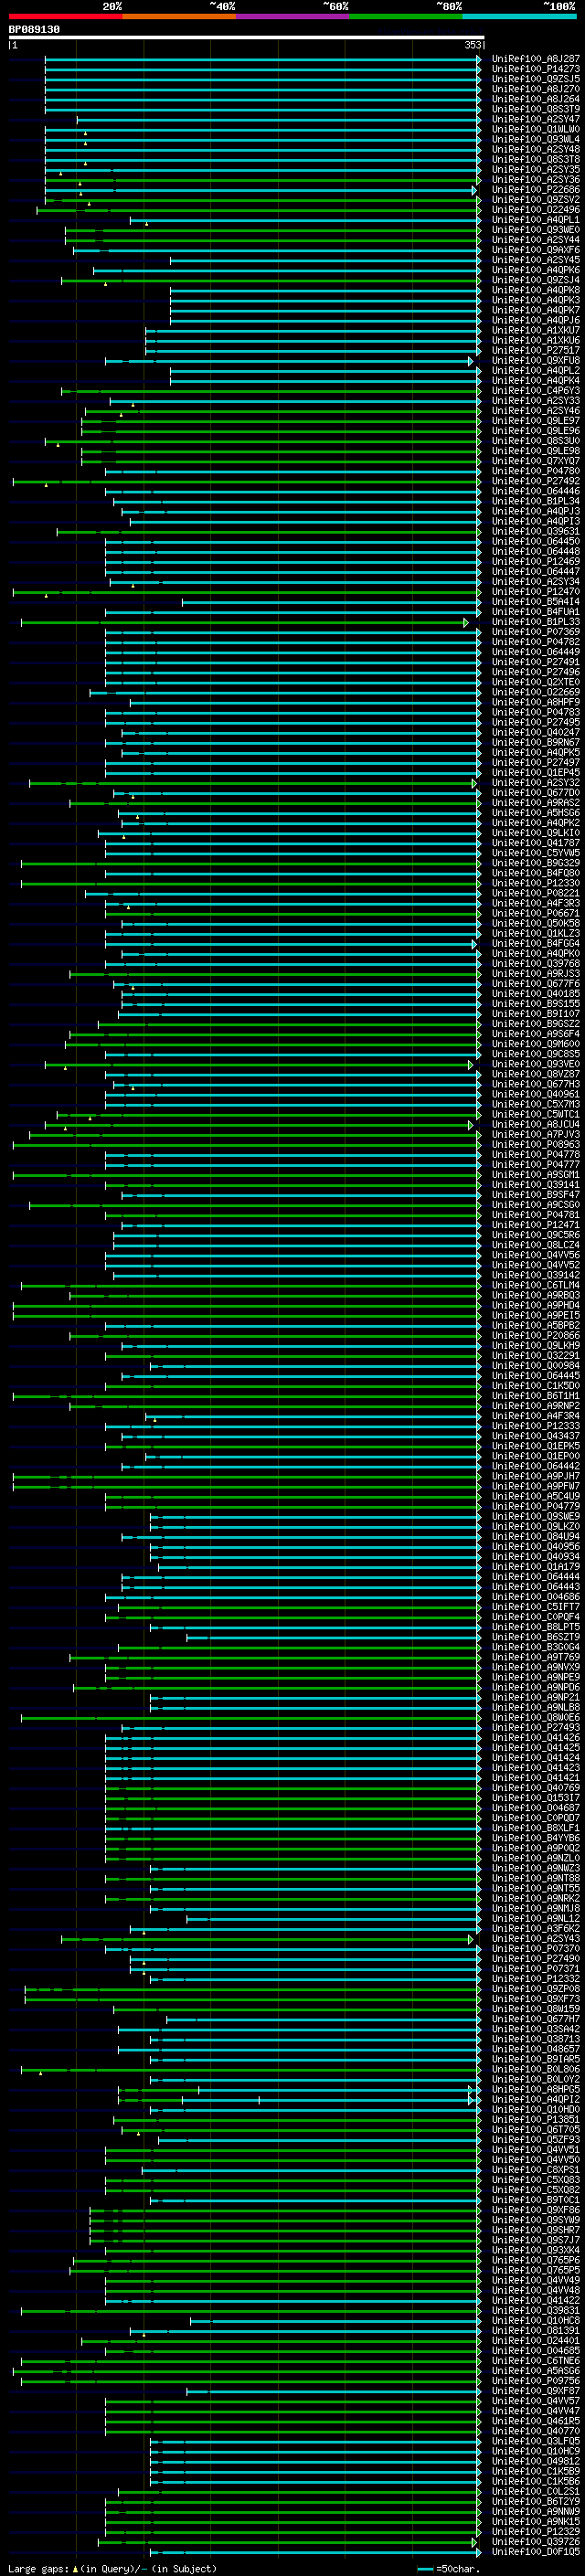Image resolution: width=585 pixels, height=2576 pixels.
Task: Select the UniRef100_A4QPL1 label
Action: click(535, 220)
